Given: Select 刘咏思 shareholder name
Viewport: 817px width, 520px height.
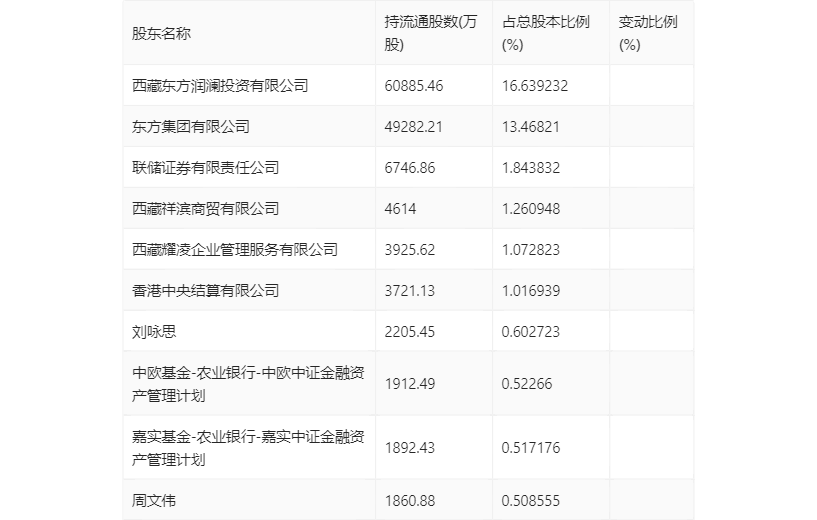Looking at the screenshot, I should tap(154, 332).
